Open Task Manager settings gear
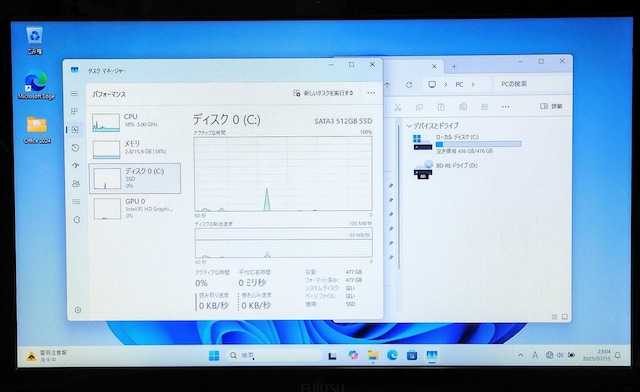This screenshot has width=640, height=392. coord(78,310)
